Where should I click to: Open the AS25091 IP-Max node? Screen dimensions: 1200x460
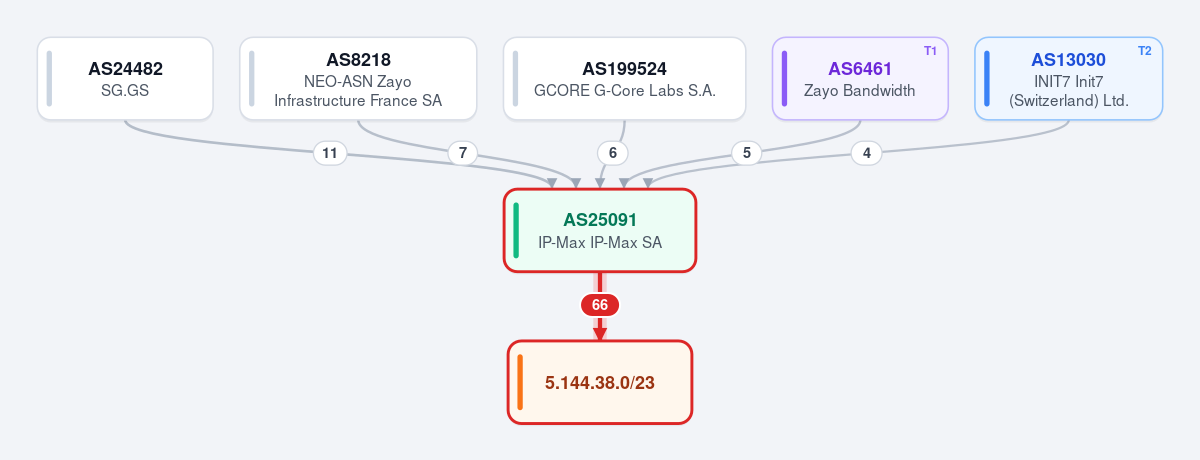pyautogui.click(x=600, y=230)
